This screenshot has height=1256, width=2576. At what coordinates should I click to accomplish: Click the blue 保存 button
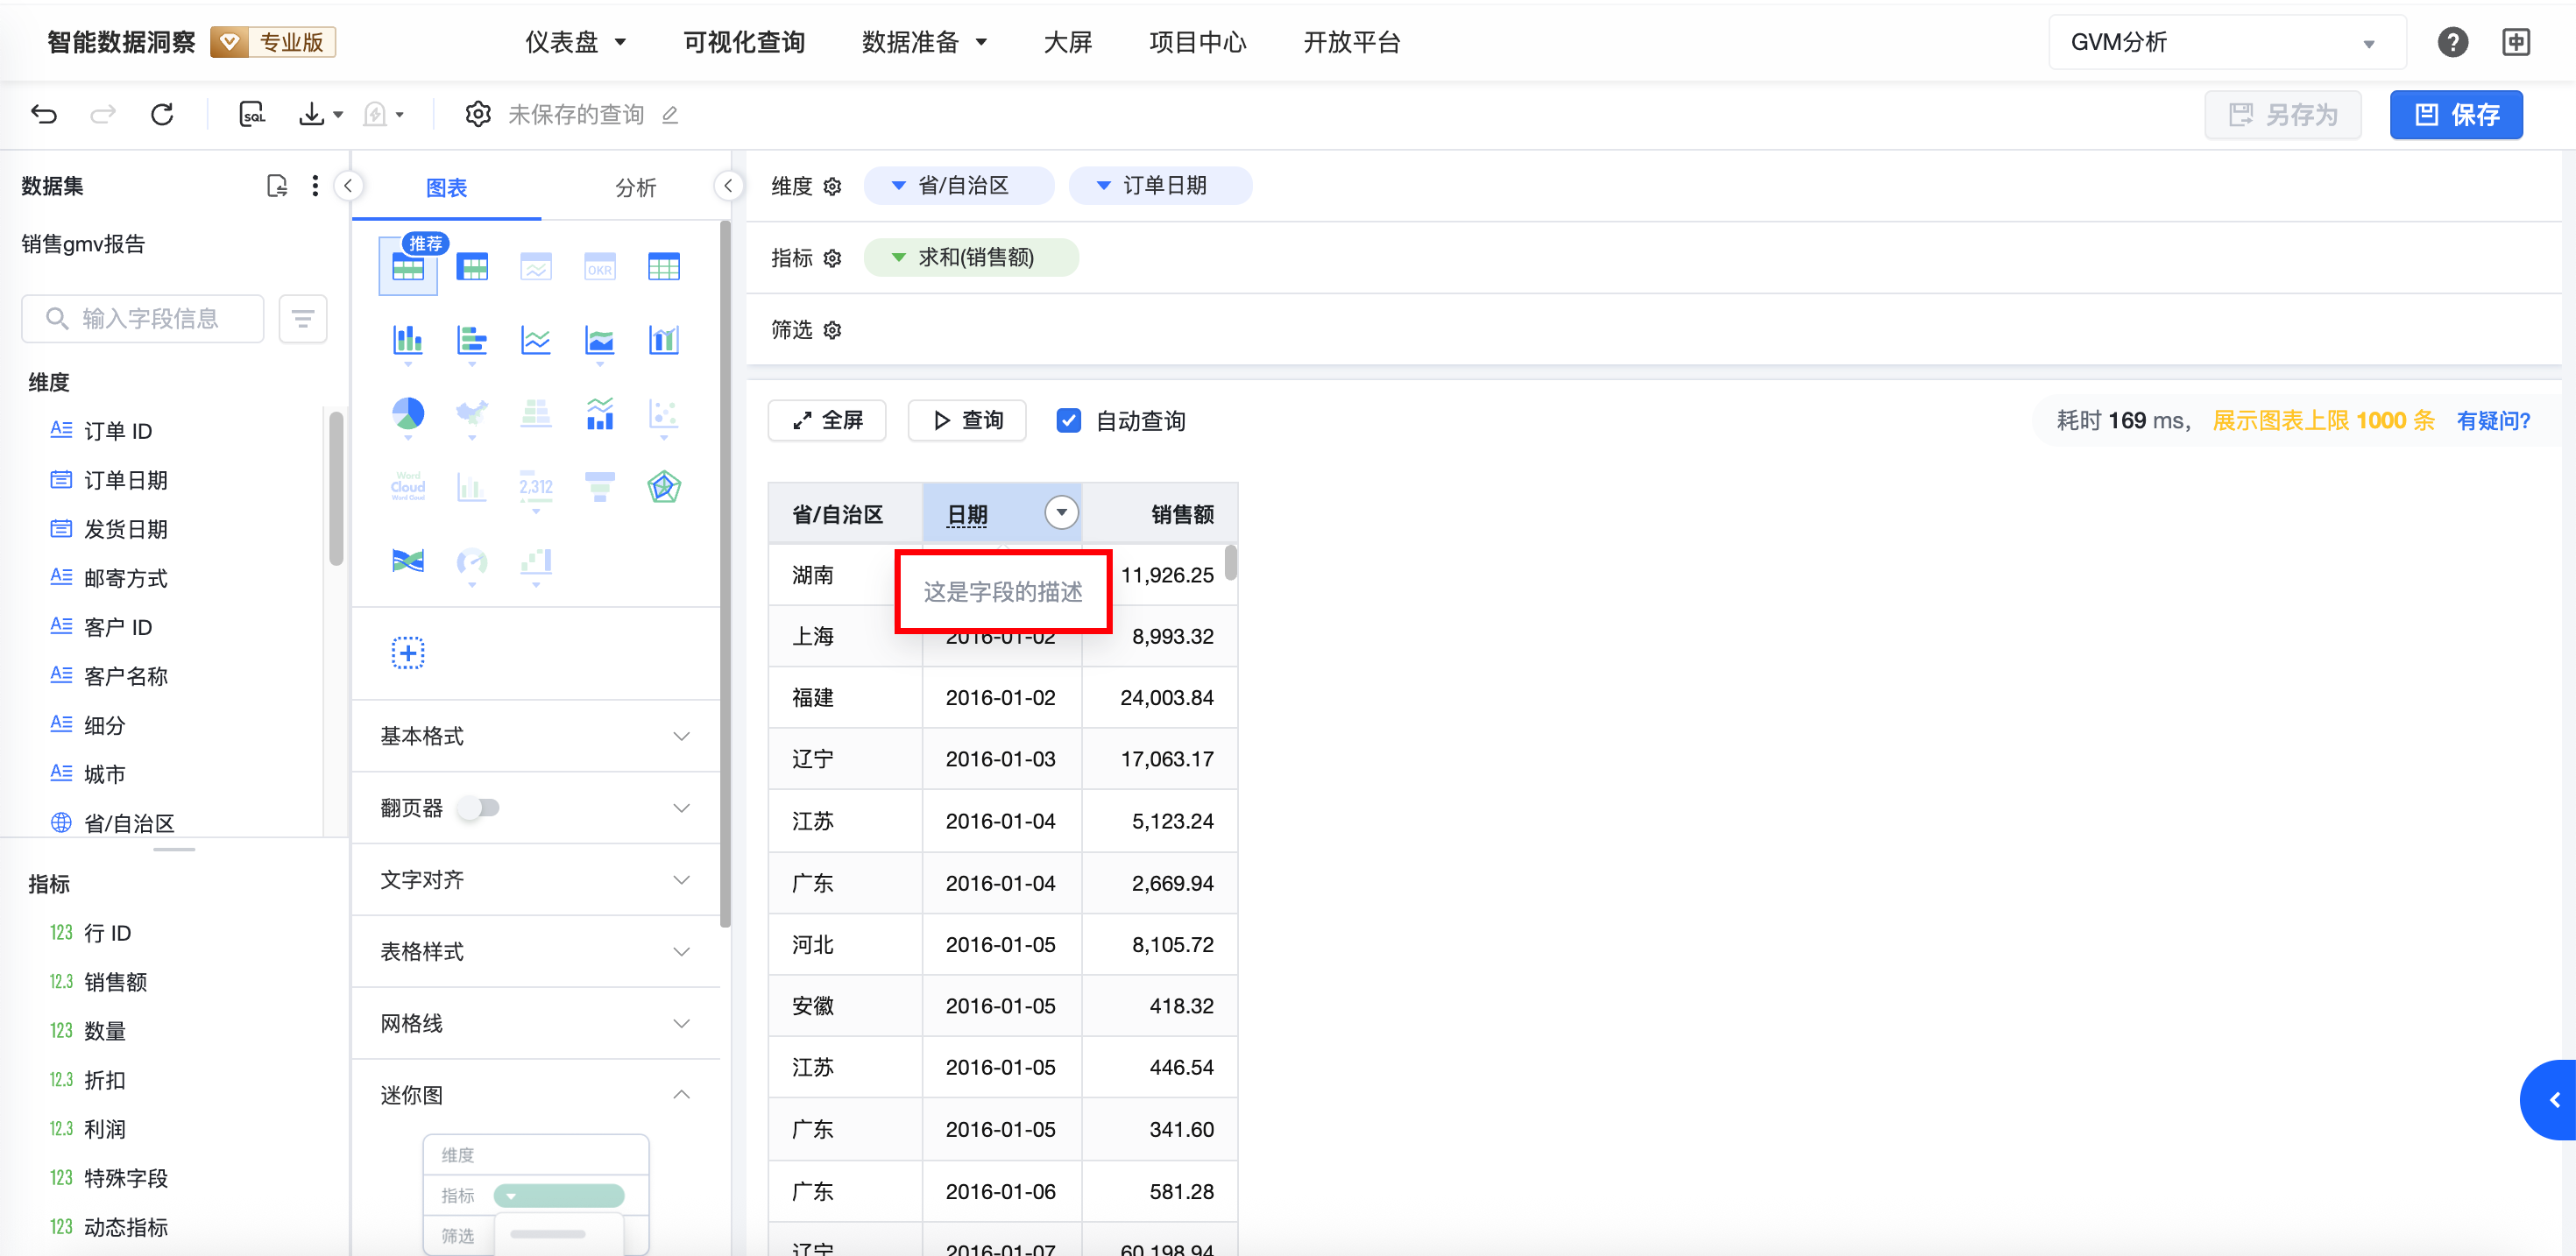tap(2456, 115)
